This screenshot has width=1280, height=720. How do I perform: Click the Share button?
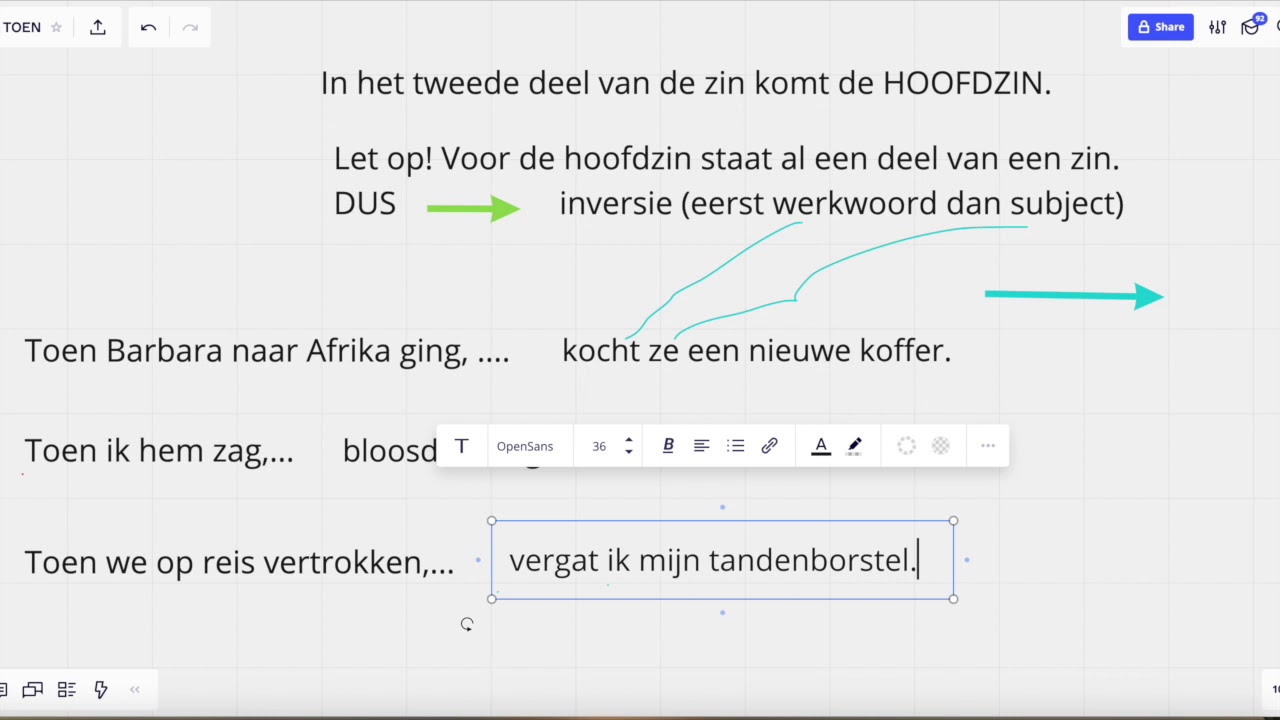(1160, 27)
